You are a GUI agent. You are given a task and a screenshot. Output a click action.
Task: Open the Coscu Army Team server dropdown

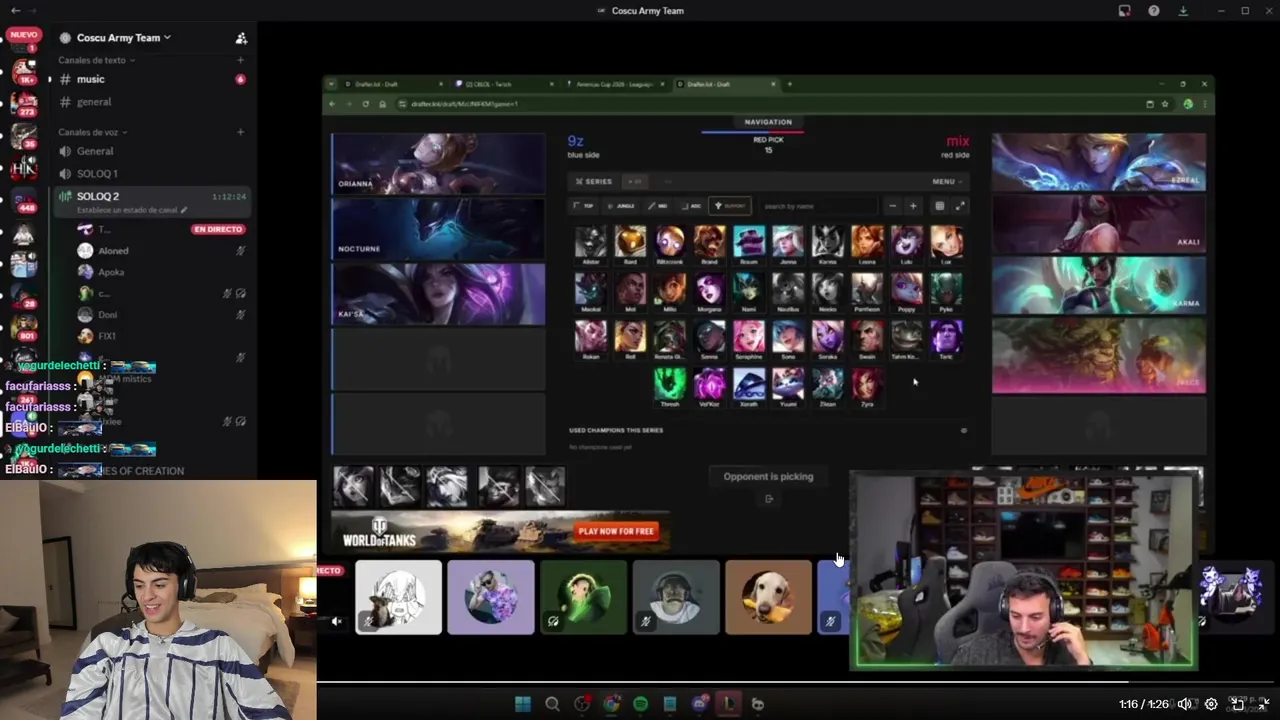(x=123, y=38)
